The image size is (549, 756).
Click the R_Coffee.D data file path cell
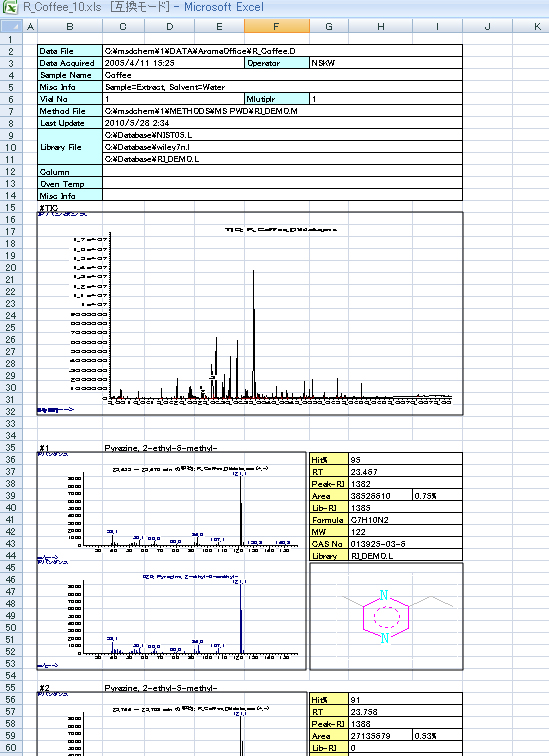click(x=282, y=51)
